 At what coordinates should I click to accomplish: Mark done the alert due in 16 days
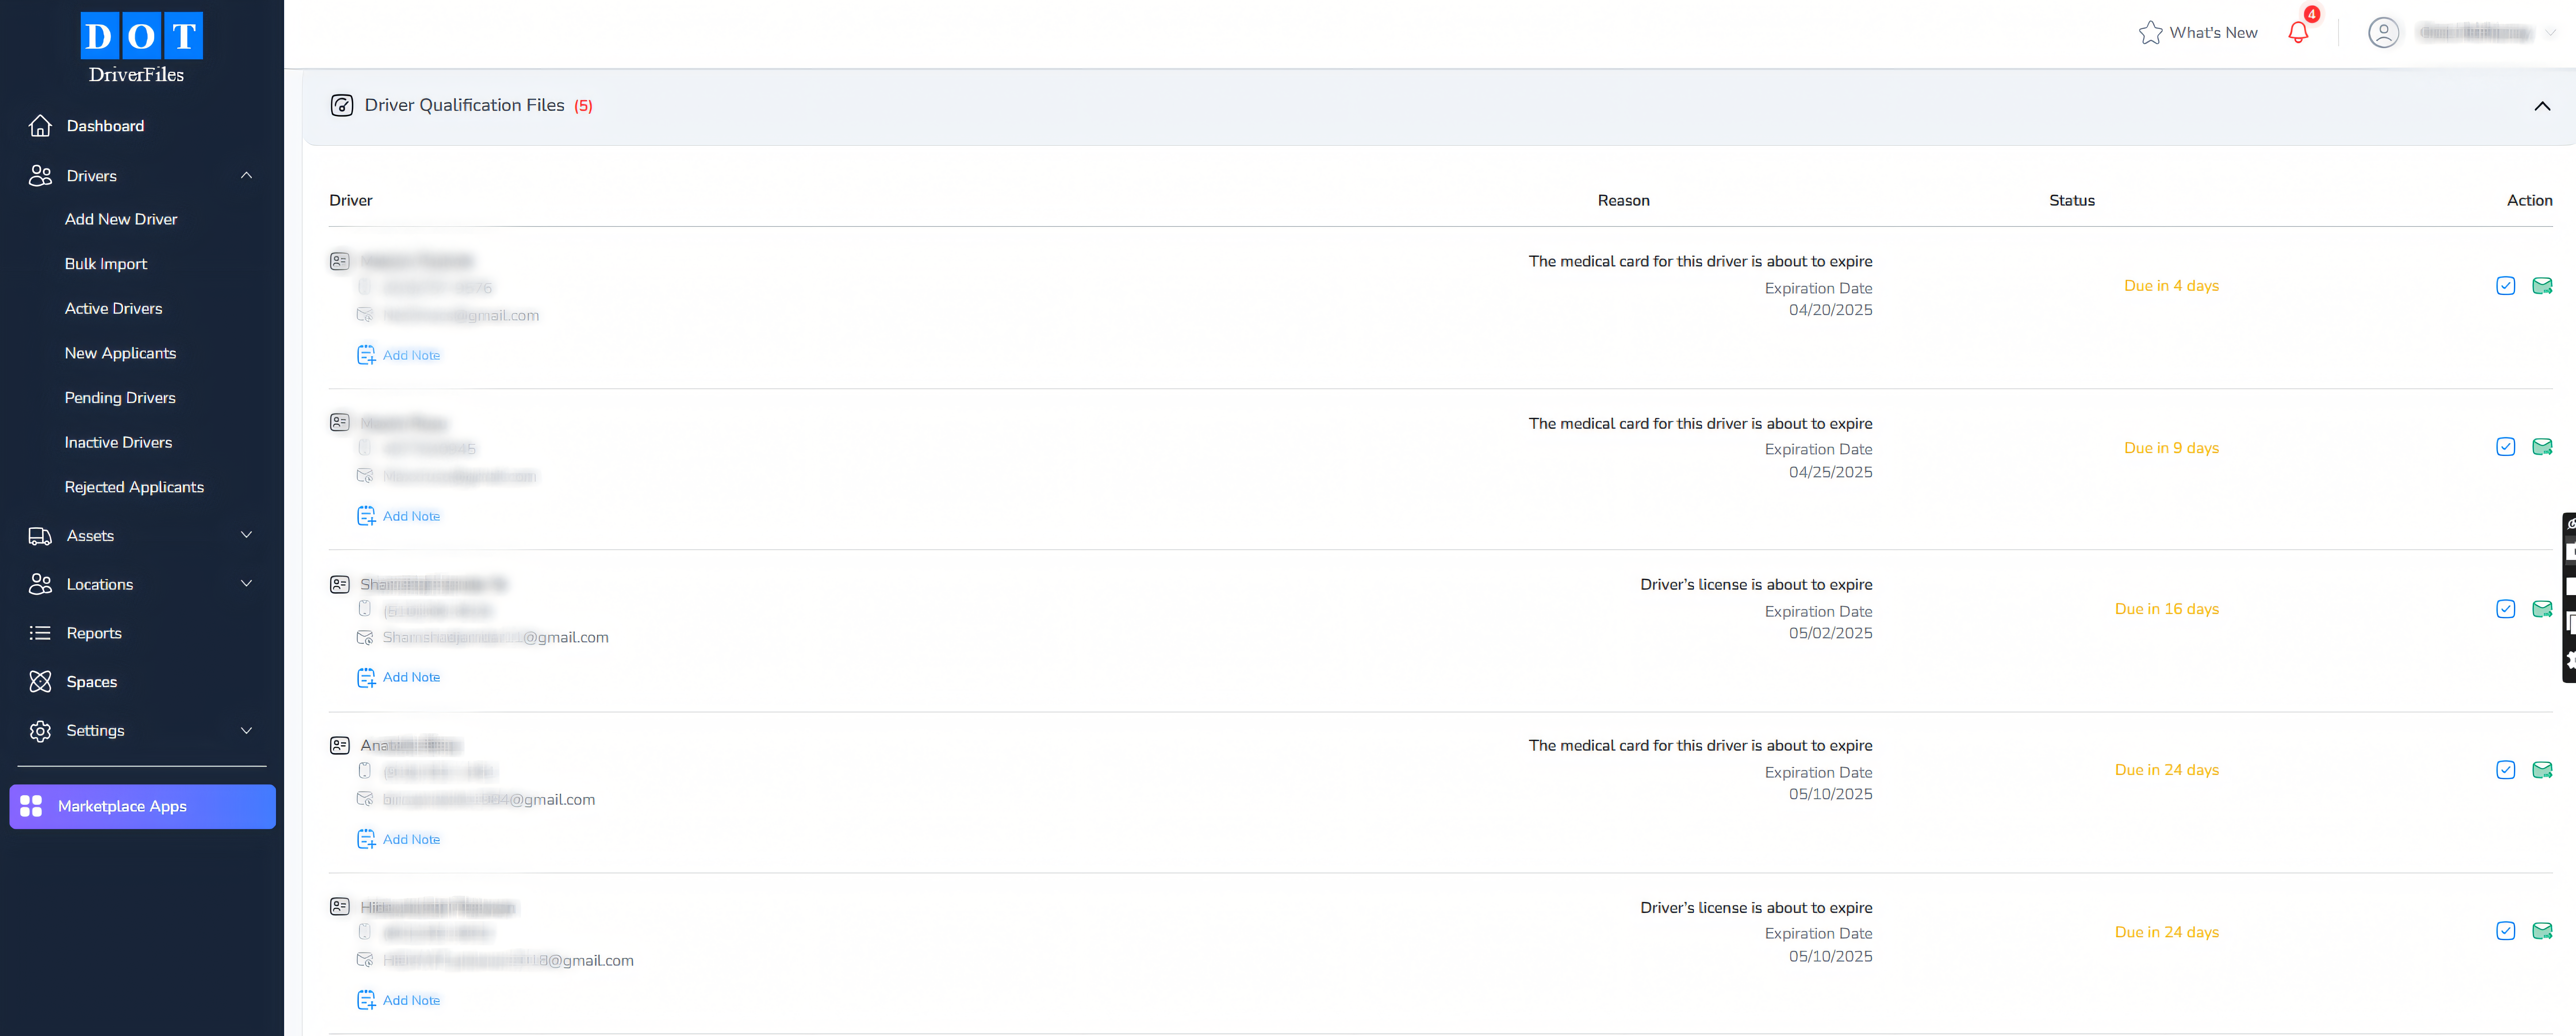[2505, 609]
